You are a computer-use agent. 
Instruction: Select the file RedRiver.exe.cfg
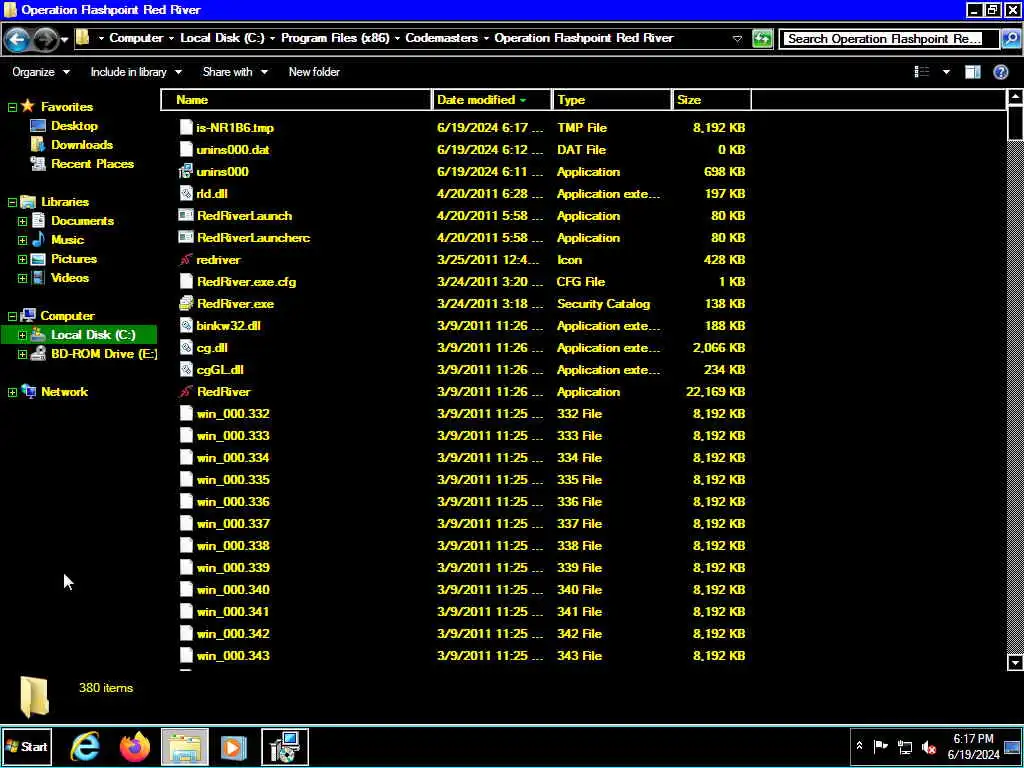(246, 282)
